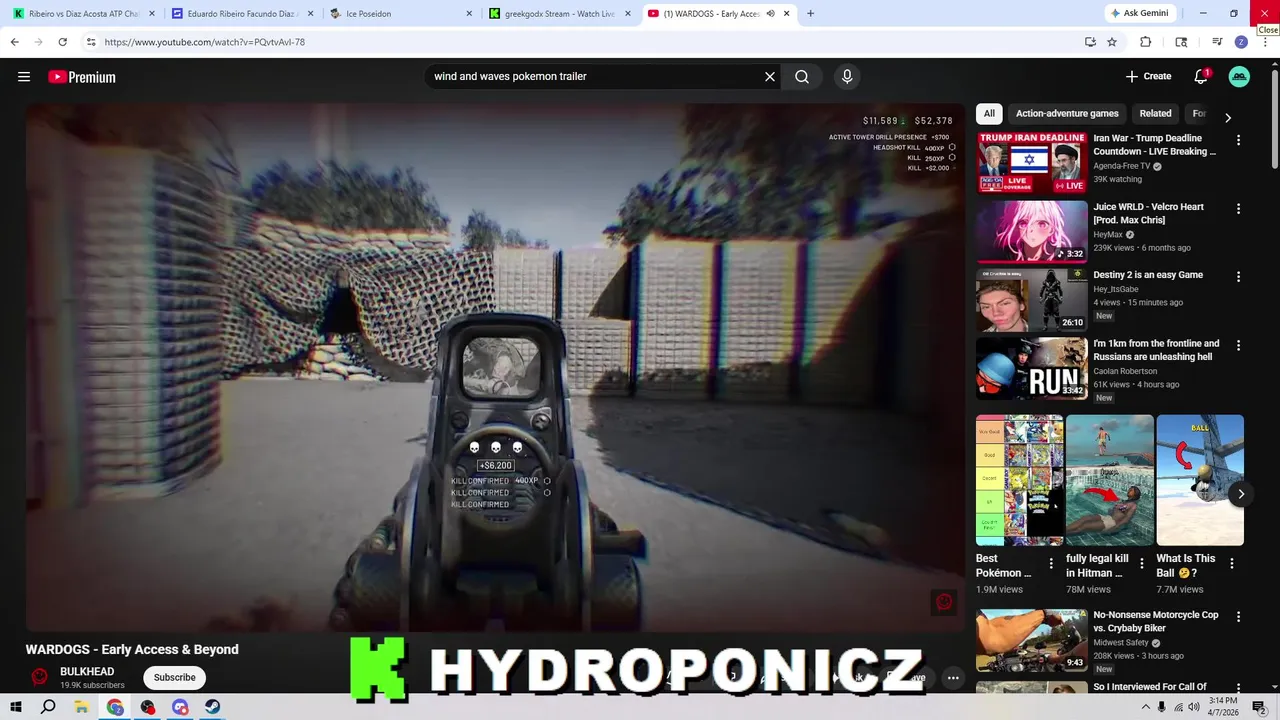Open the YouTube guide hamburger menu
Viewport: 1280px width, 720px height.
[24, 77]
